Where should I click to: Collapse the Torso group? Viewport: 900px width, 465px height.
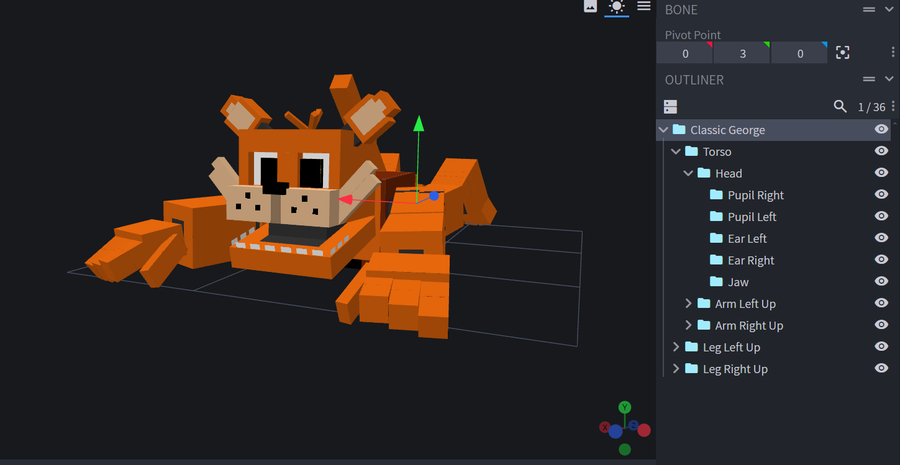click(676, 152)
